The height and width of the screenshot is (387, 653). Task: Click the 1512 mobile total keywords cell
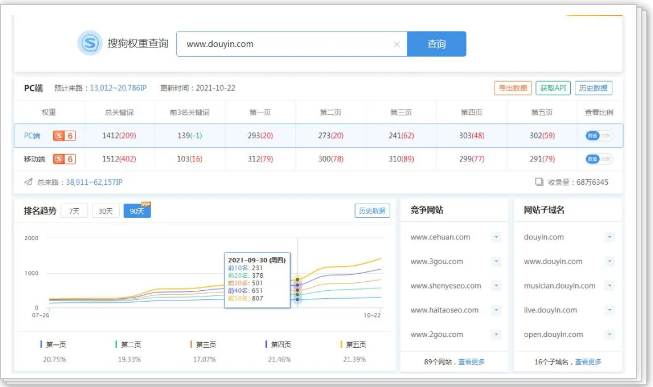click(119, 159)
